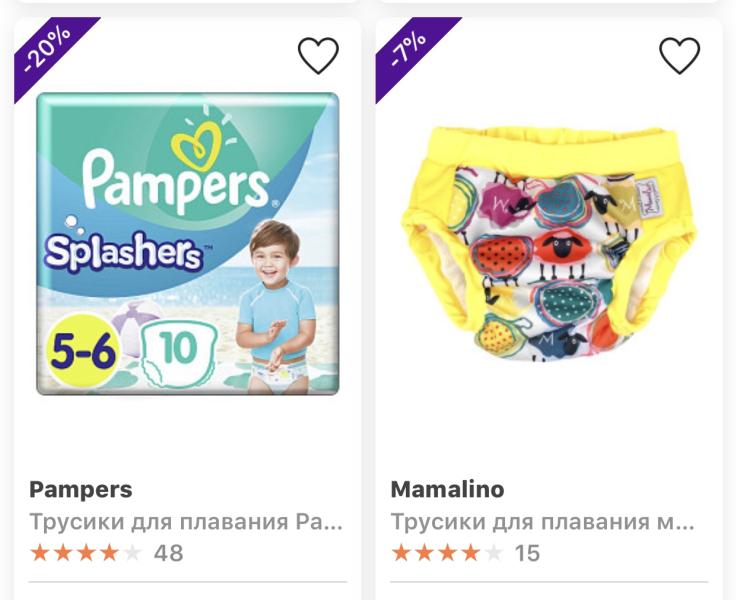View the 15 reviews for Mamalino
736x600 pixels.
[x=527, y=552]
